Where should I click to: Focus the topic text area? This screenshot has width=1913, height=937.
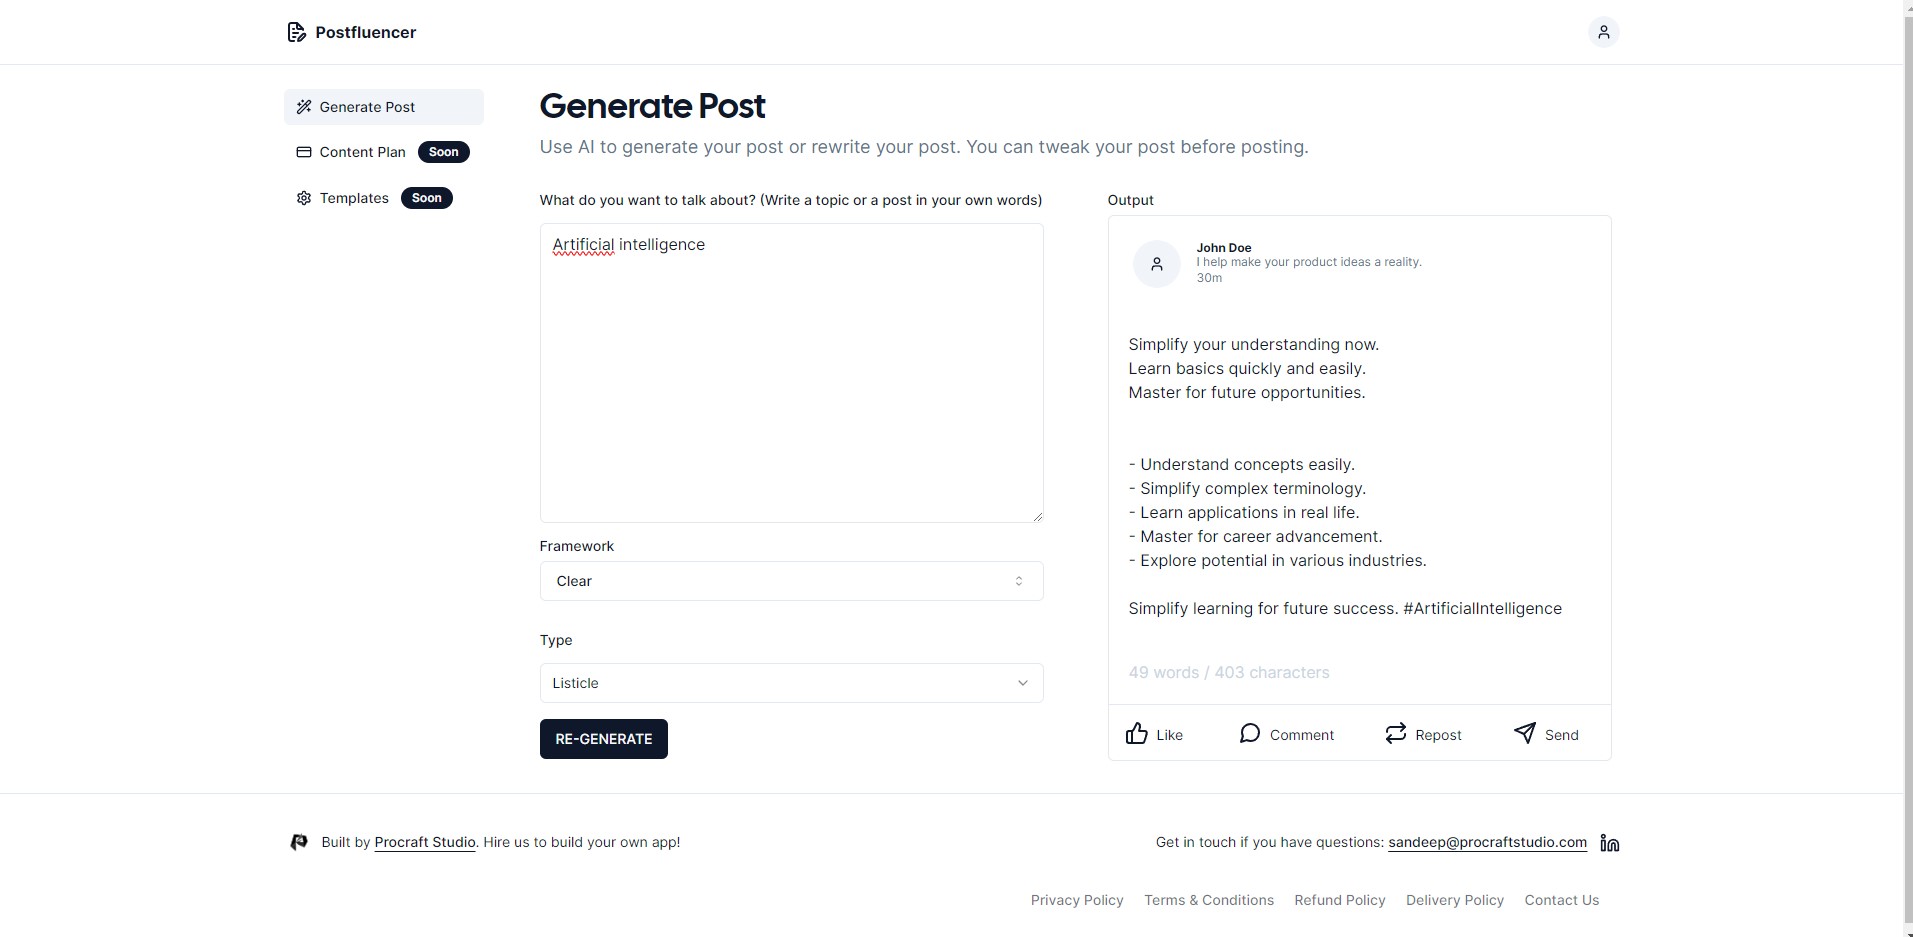(x=791, y=372)
